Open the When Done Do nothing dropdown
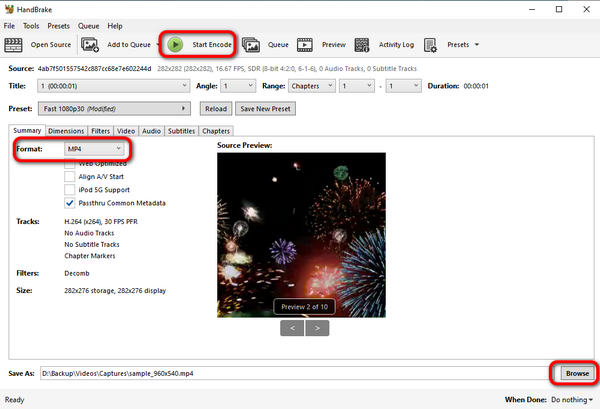This screenshot has width=600, height=409. click(x=572, y=400)
